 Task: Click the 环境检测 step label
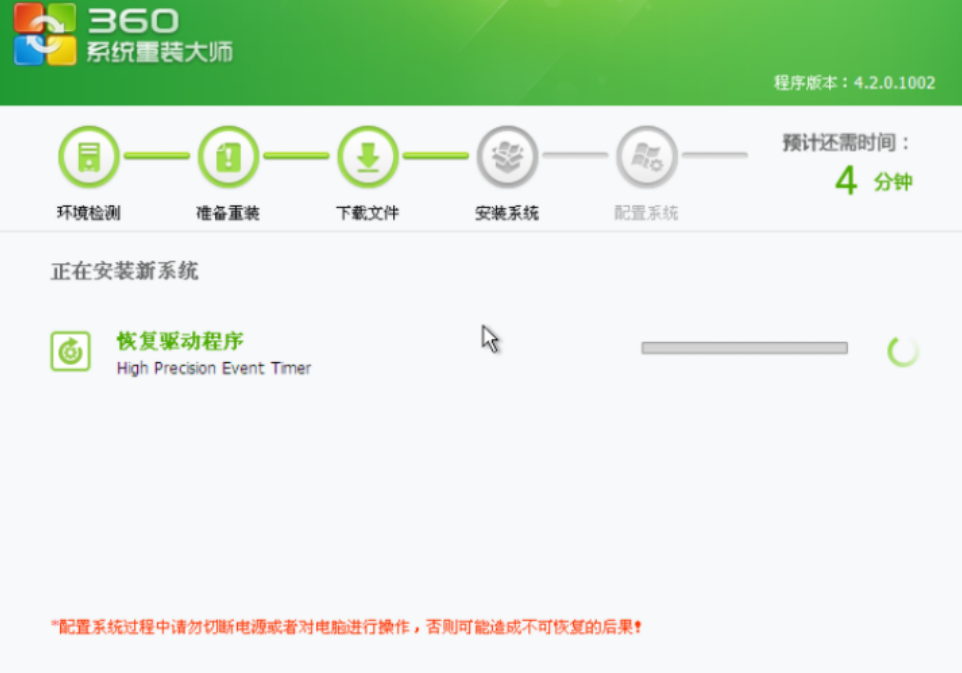click(x=89, y=213)
